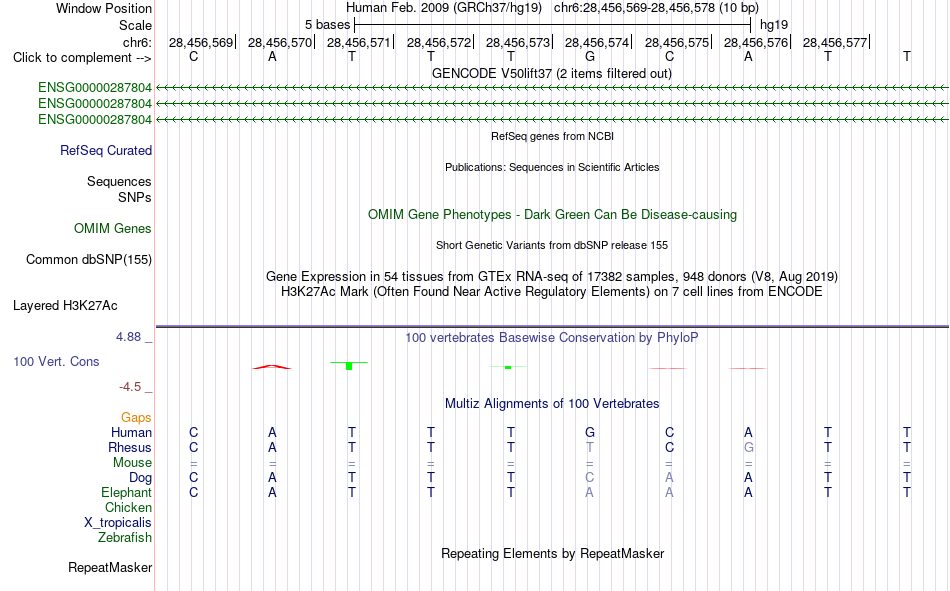The image size is (950, 591).
Task: Click 'Multiz Alignments of 100 Vertebrates' title
Action: click(552, 404)
